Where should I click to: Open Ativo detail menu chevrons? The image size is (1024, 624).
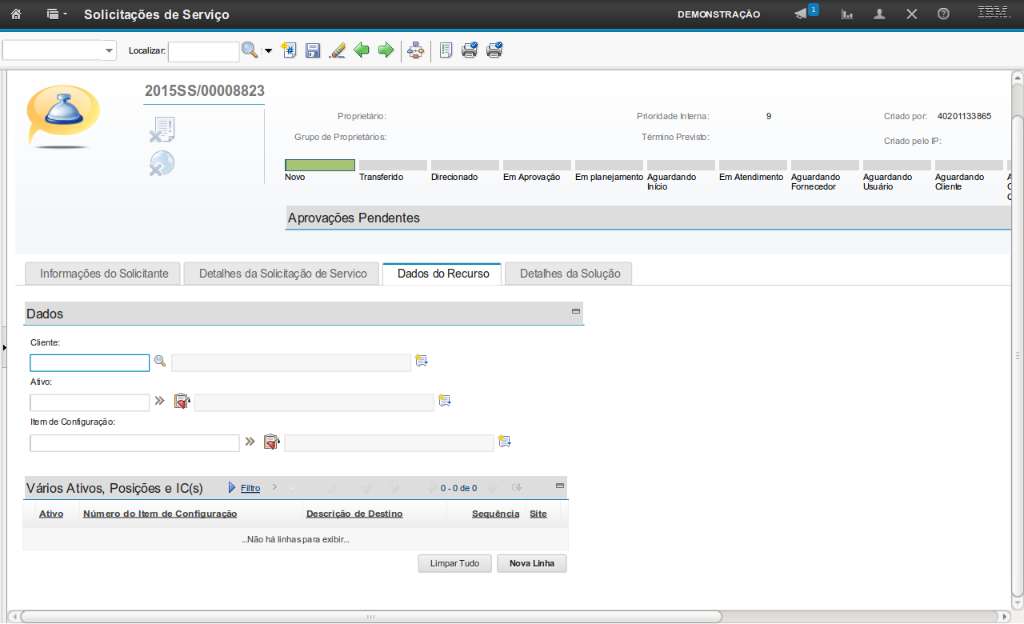(x=159, y=401)
